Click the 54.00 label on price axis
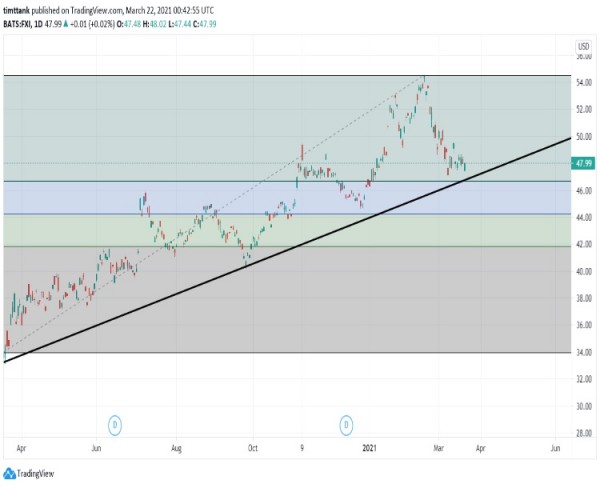Viewport: 600px width, 488px height. 582,83
